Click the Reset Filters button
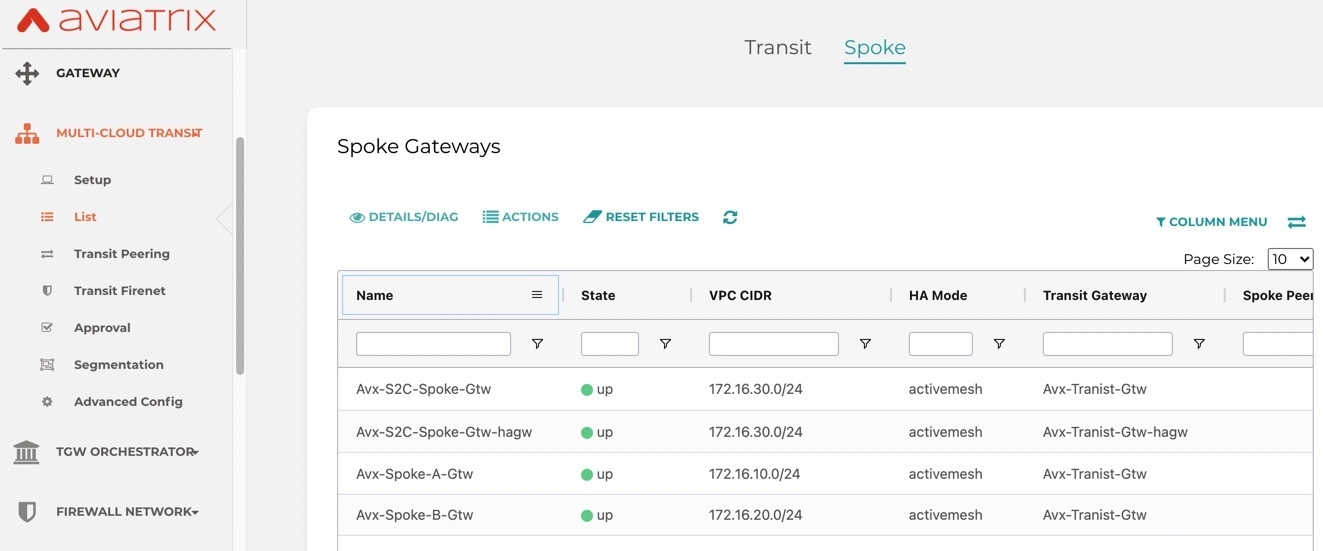This screenshot has height=551, width=1323. [641, 217]
